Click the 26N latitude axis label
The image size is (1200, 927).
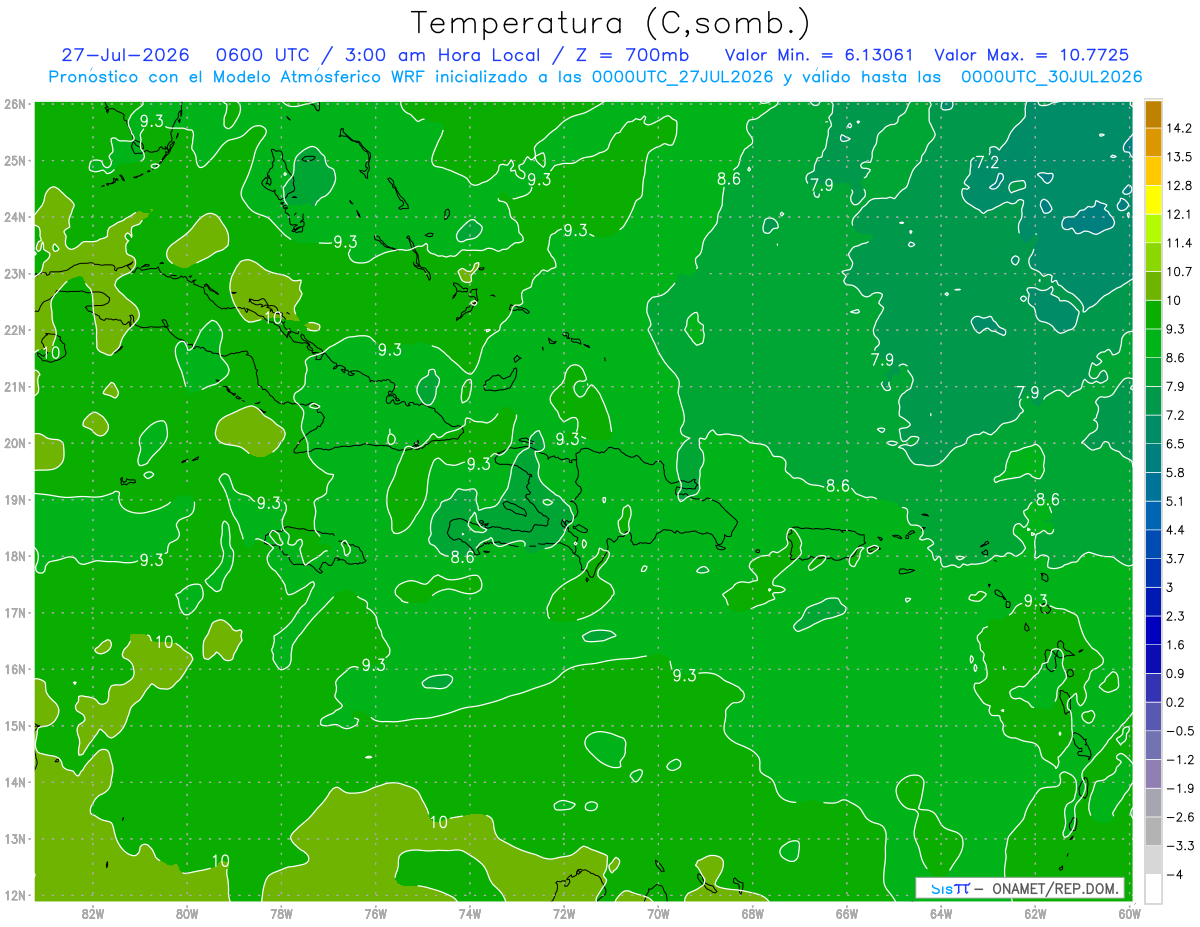(x=14, y=104)
